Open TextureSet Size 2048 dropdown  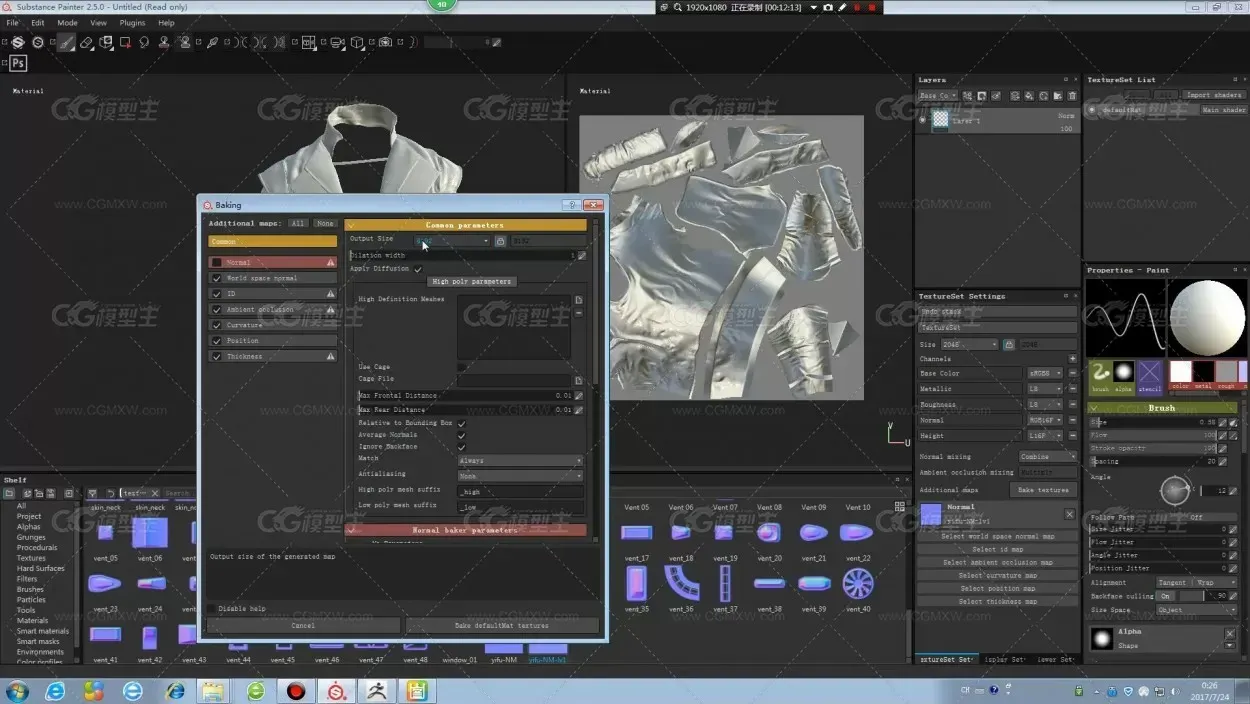[969, 344]
